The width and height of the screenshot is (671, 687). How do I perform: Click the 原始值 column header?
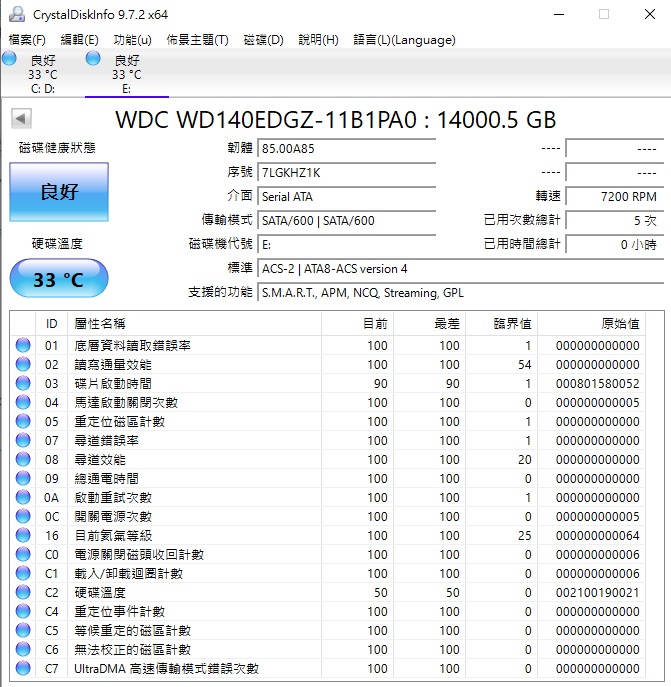591,324
